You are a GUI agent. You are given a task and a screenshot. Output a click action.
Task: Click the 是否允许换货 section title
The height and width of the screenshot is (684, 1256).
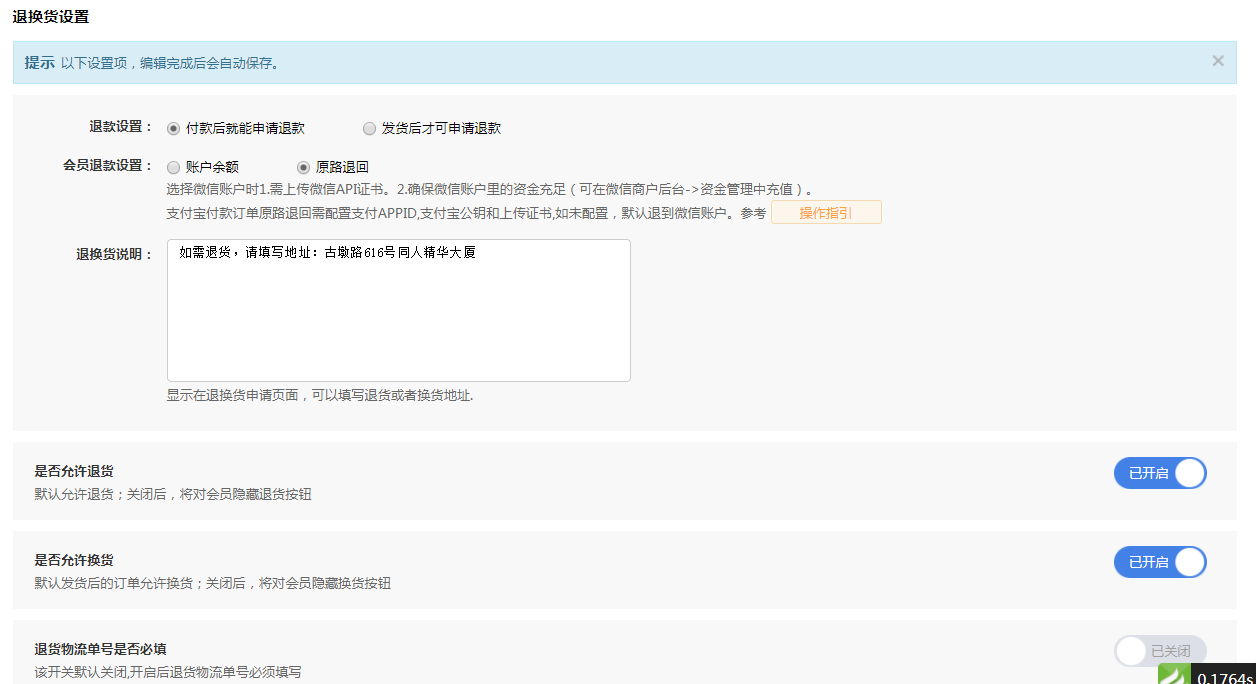click(74, 560)
